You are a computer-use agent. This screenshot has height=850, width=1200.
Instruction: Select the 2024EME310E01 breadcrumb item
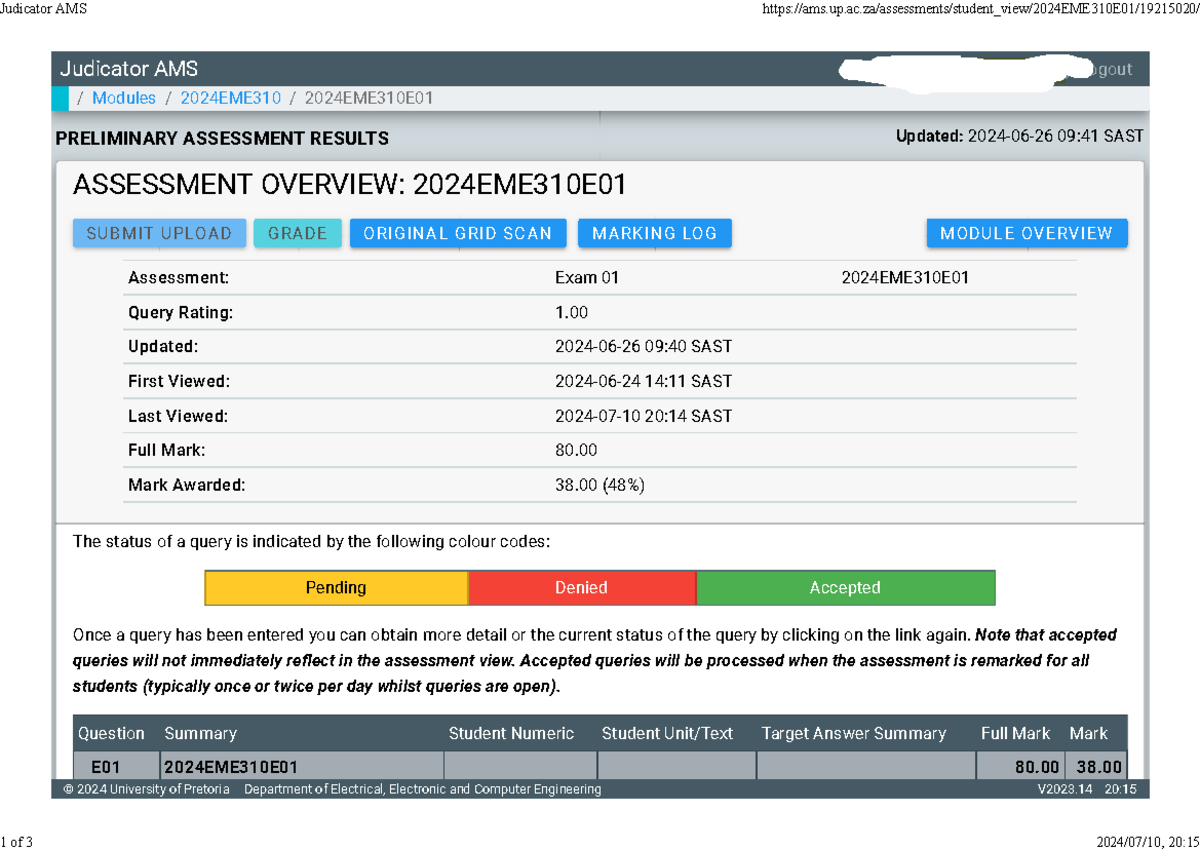tap(369, 98)
